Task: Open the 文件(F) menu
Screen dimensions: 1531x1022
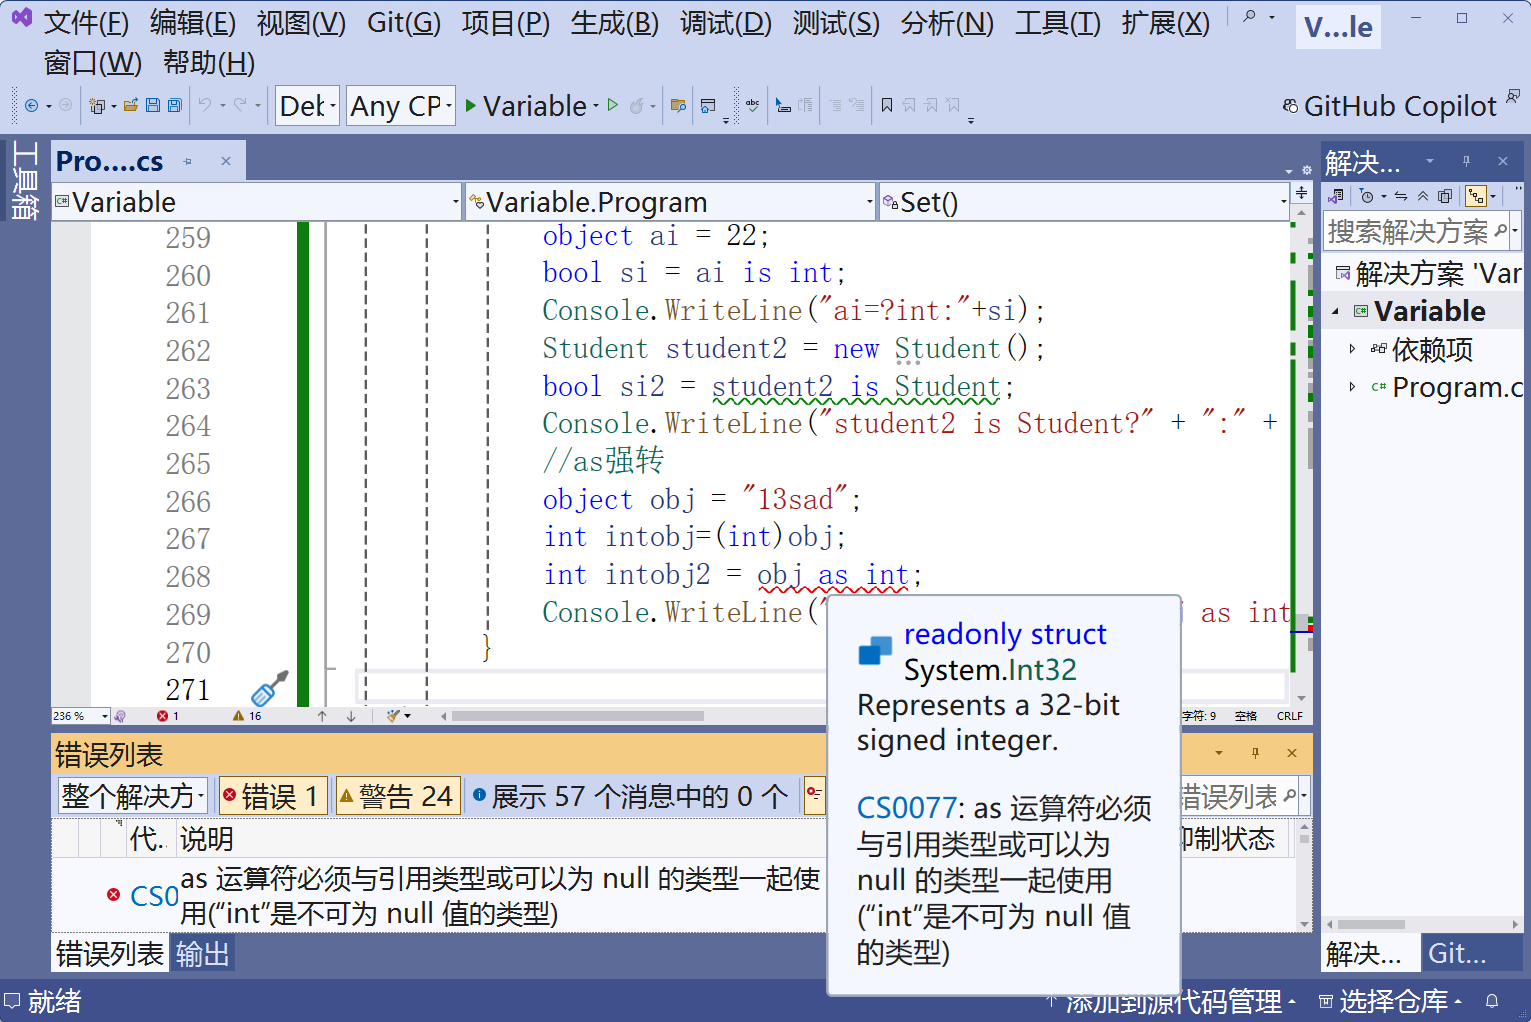Action: tap(86, 22)
